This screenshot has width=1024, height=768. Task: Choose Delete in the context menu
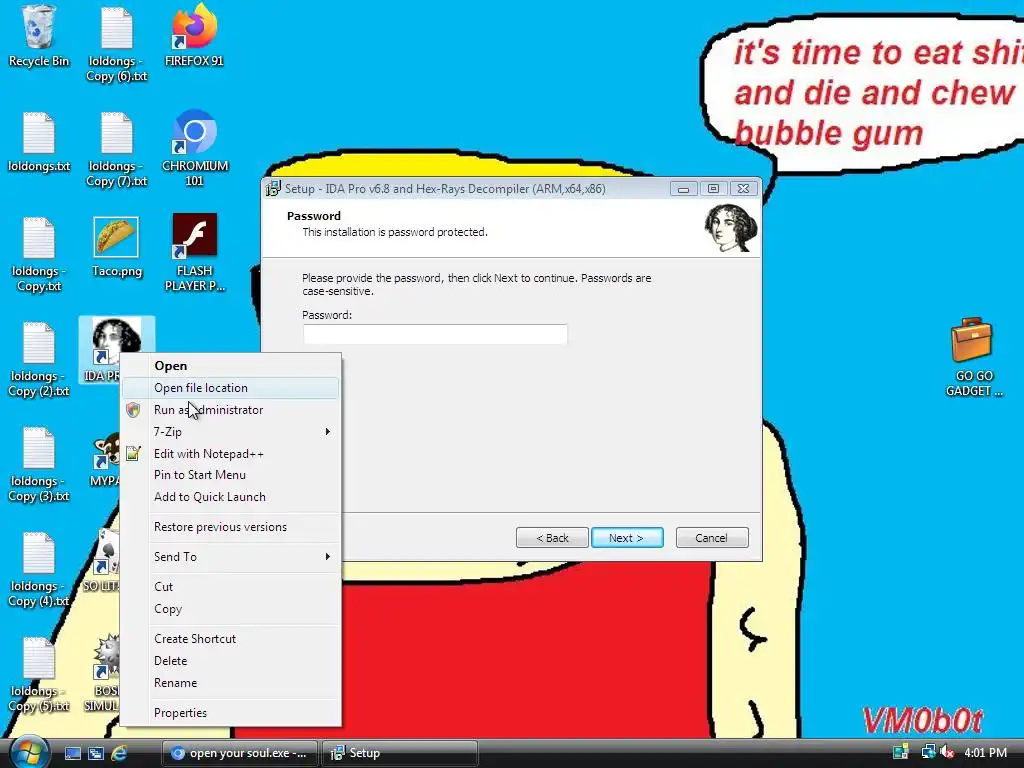tap(231, 661)
